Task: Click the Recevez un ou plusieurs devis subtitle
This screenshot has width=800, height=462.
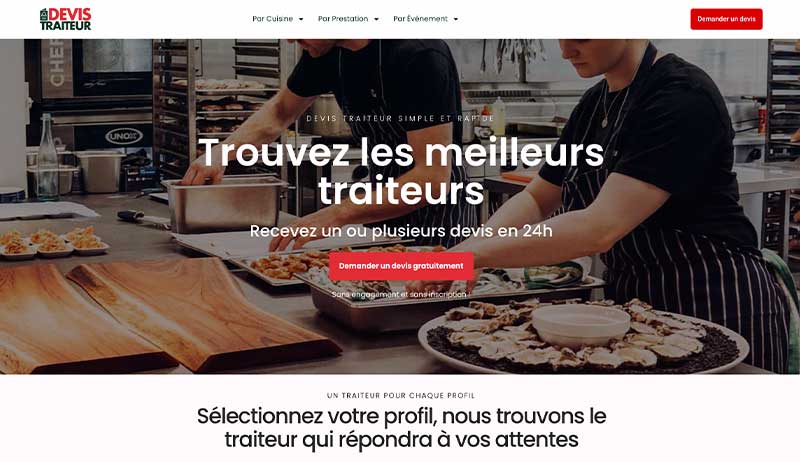Action: point(401,231)
